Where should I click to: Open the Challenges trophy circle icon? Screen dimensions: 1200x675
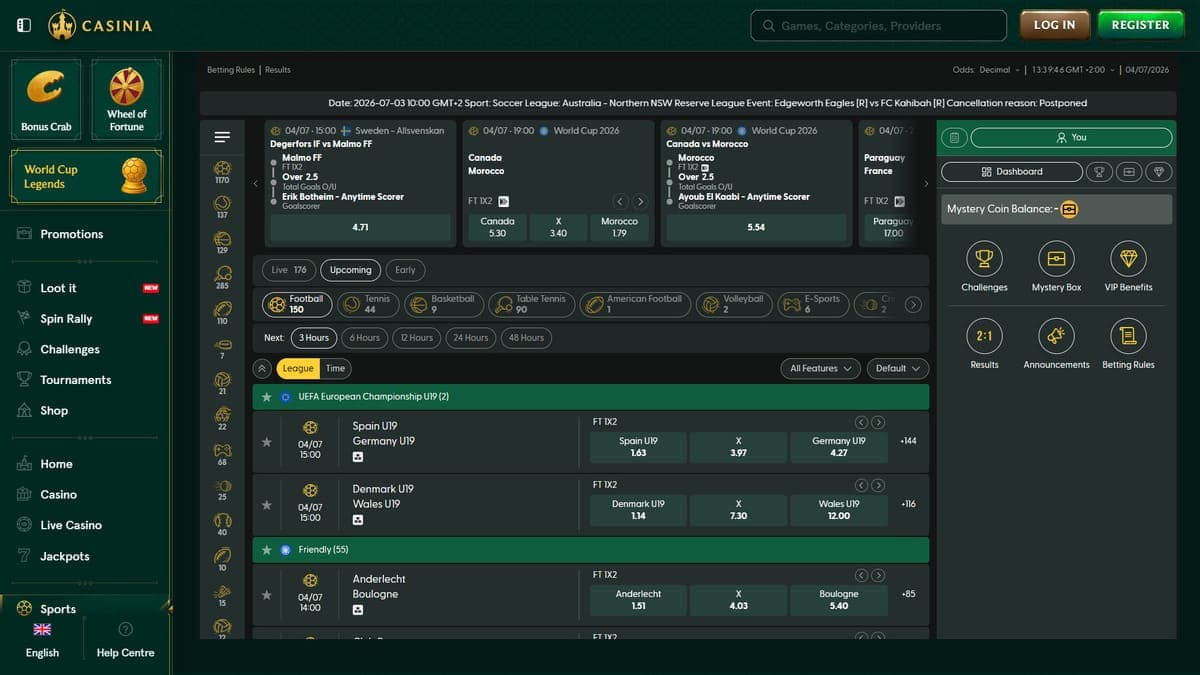click(x=984, y=259)
